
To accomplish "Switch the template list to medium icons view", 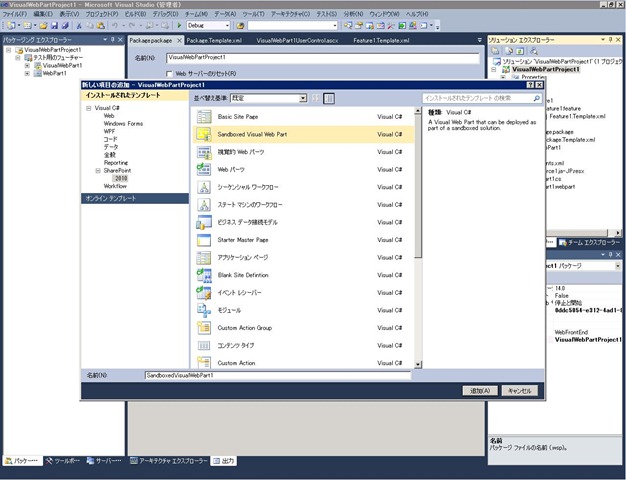I will click(x=329, y=98).
